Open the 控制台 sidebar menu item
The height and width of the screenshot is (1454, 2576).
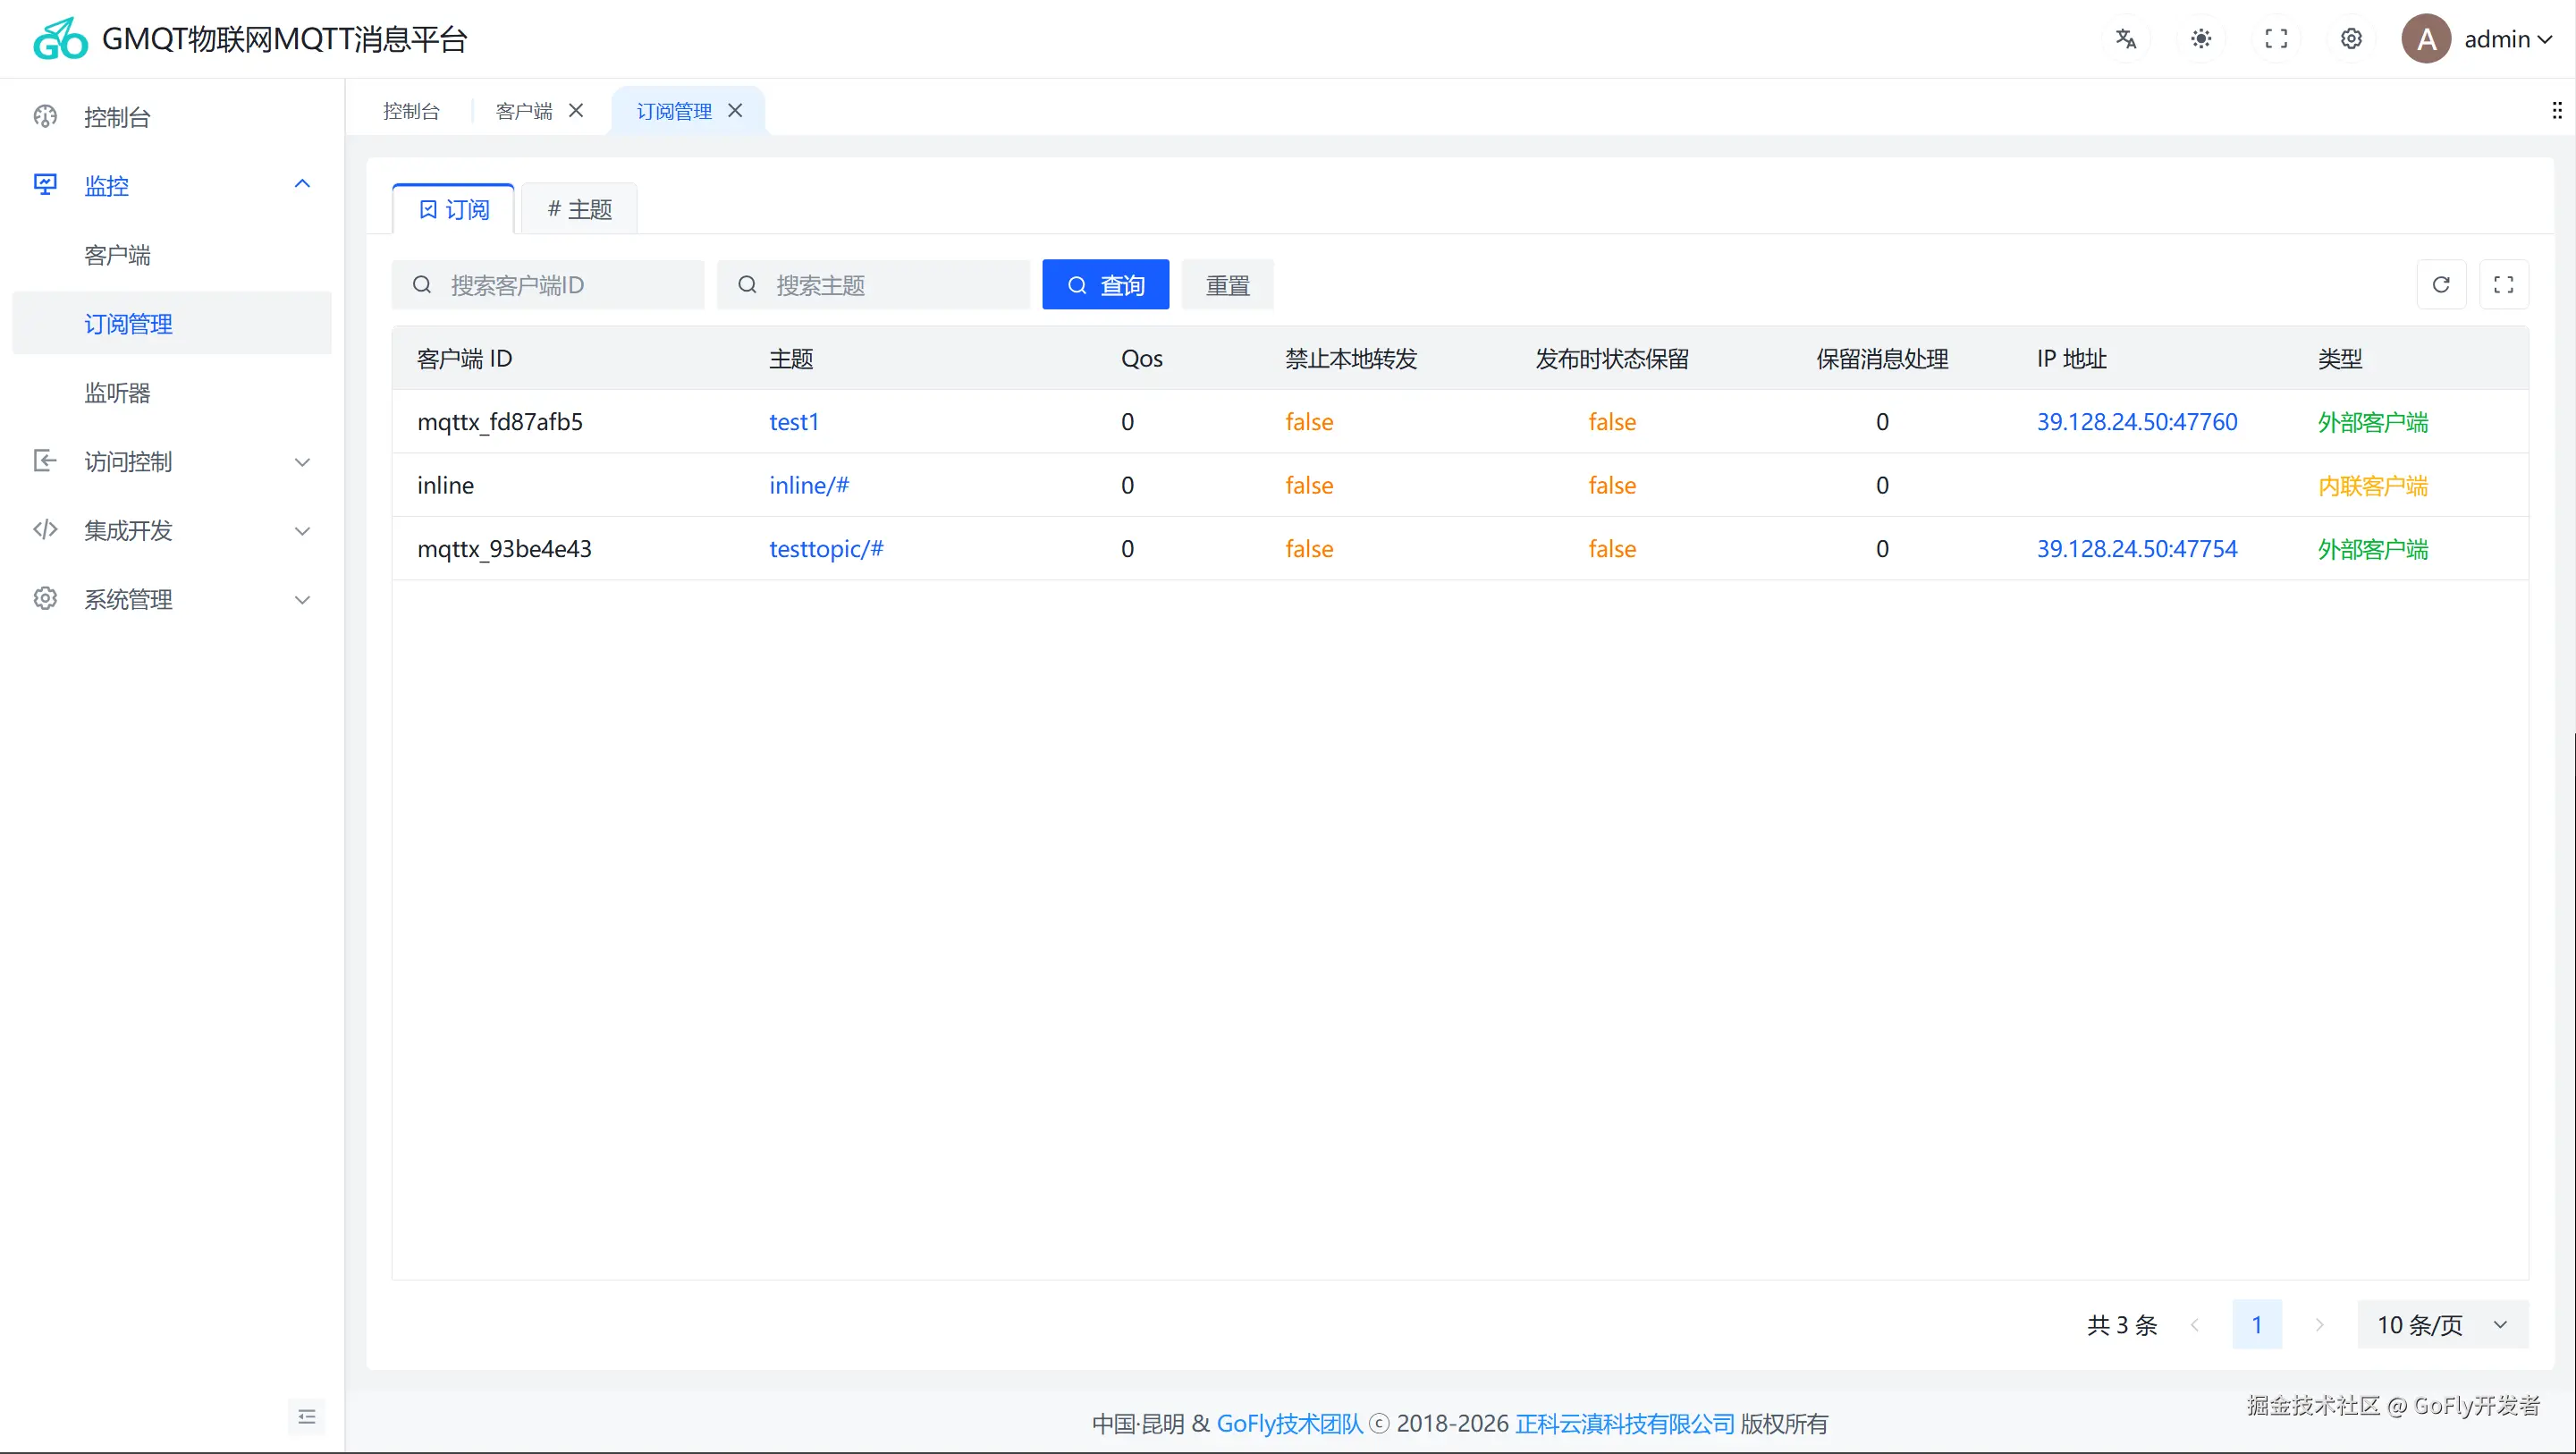(x=172, y=117)
